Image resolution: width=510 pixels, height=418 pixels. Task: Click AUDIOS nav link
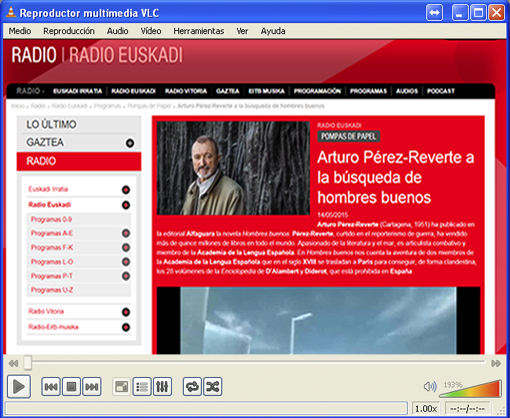pyautogui.click(x=407, y=91)
